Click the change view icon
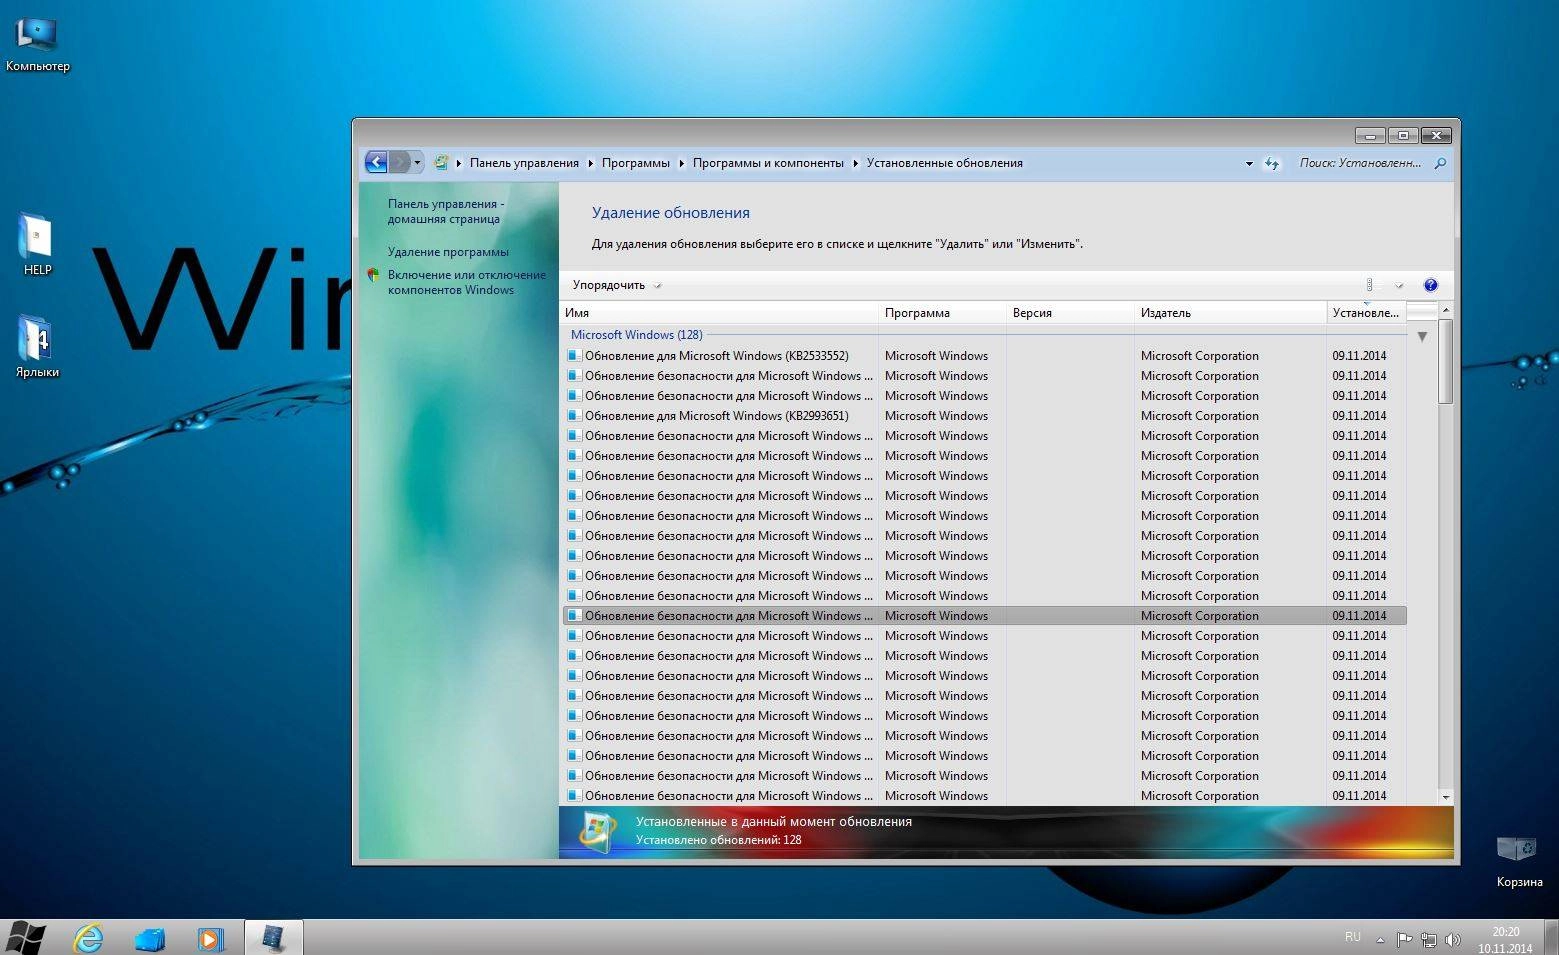Screen dimensions: 1559x955 pos(1372,285)
